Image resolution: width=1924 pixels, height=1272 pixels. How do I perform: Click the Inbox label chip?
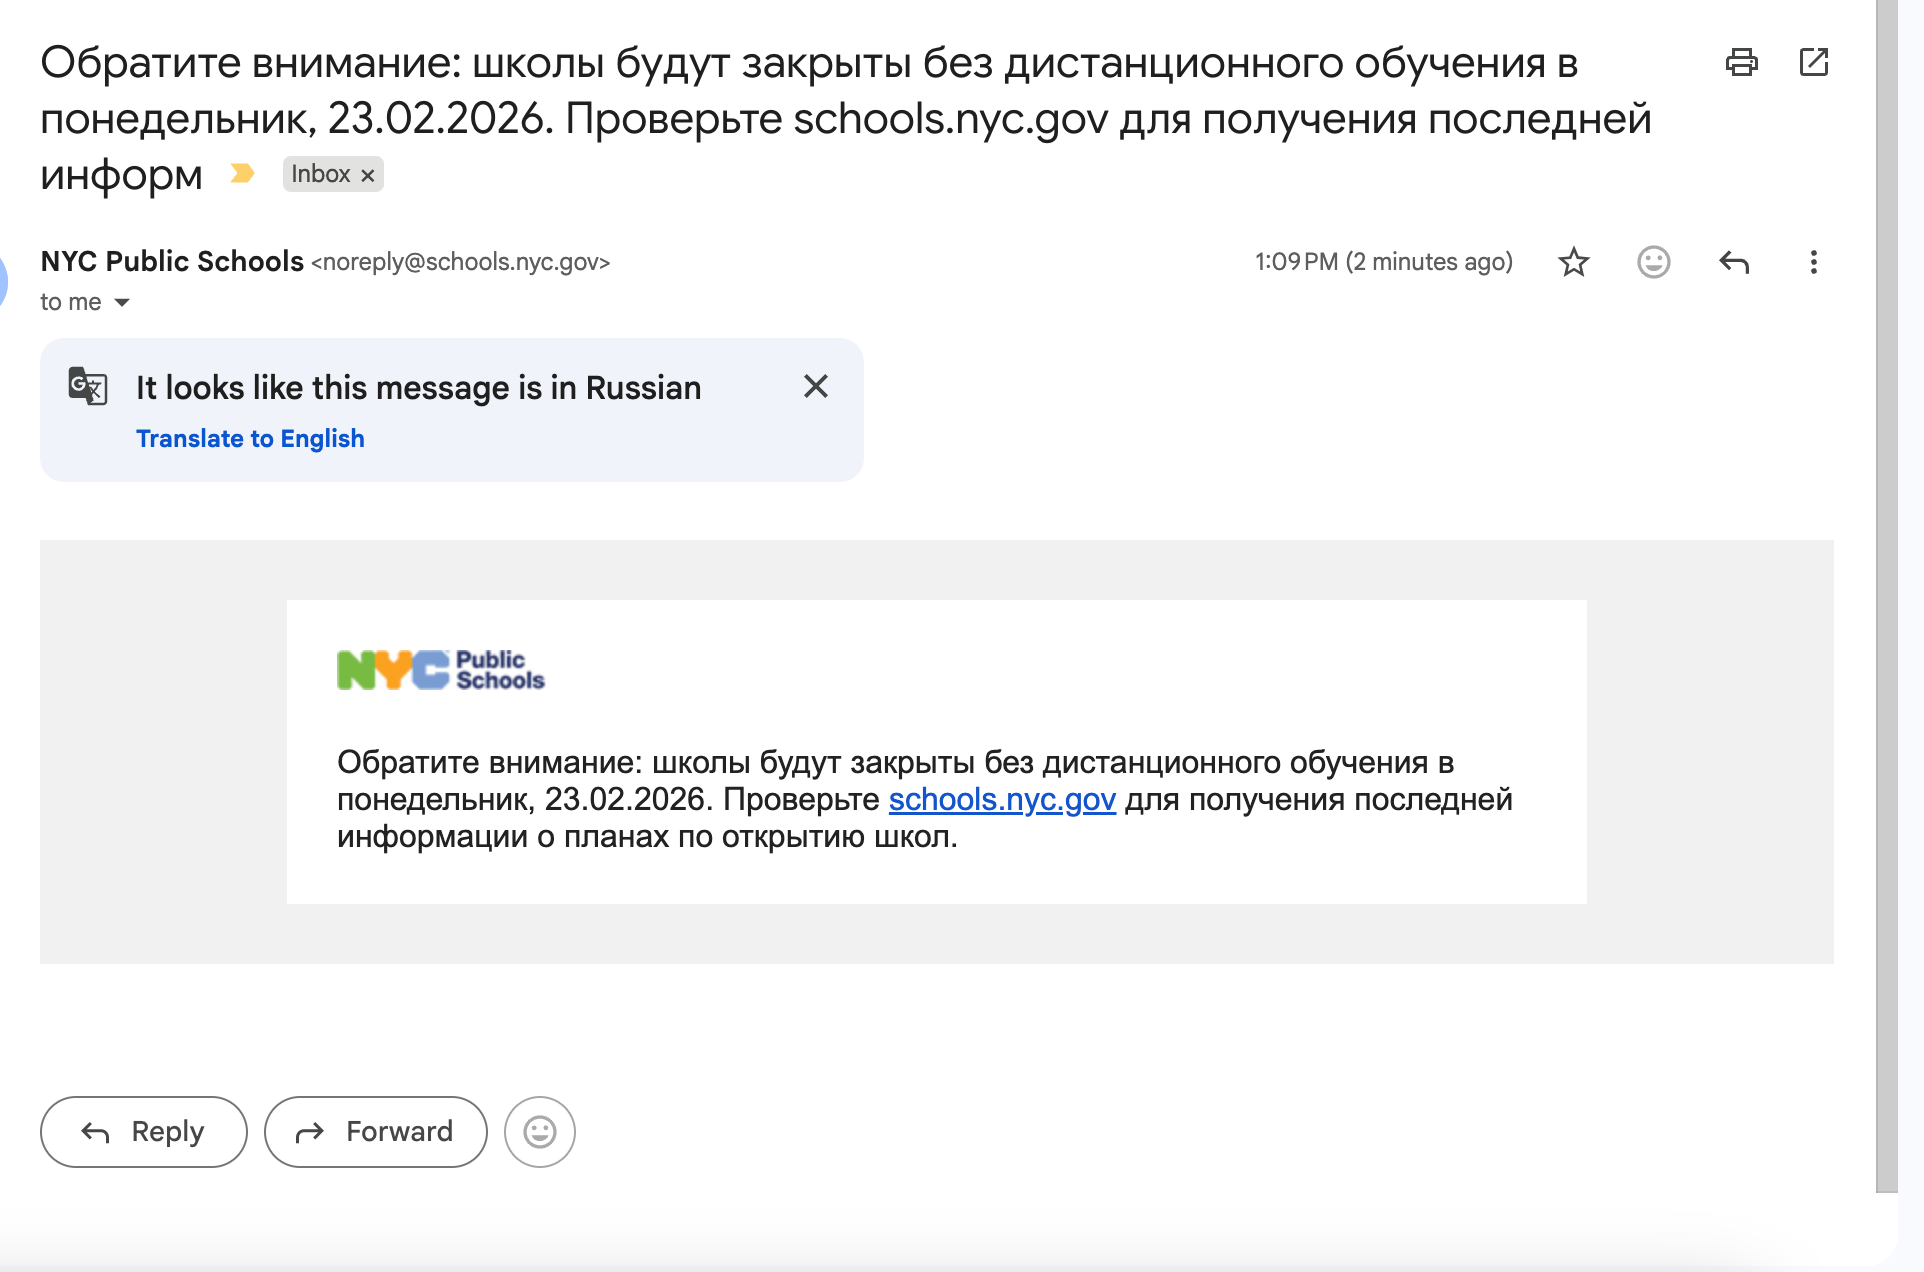pyautogui.click(x=320, y=174)
